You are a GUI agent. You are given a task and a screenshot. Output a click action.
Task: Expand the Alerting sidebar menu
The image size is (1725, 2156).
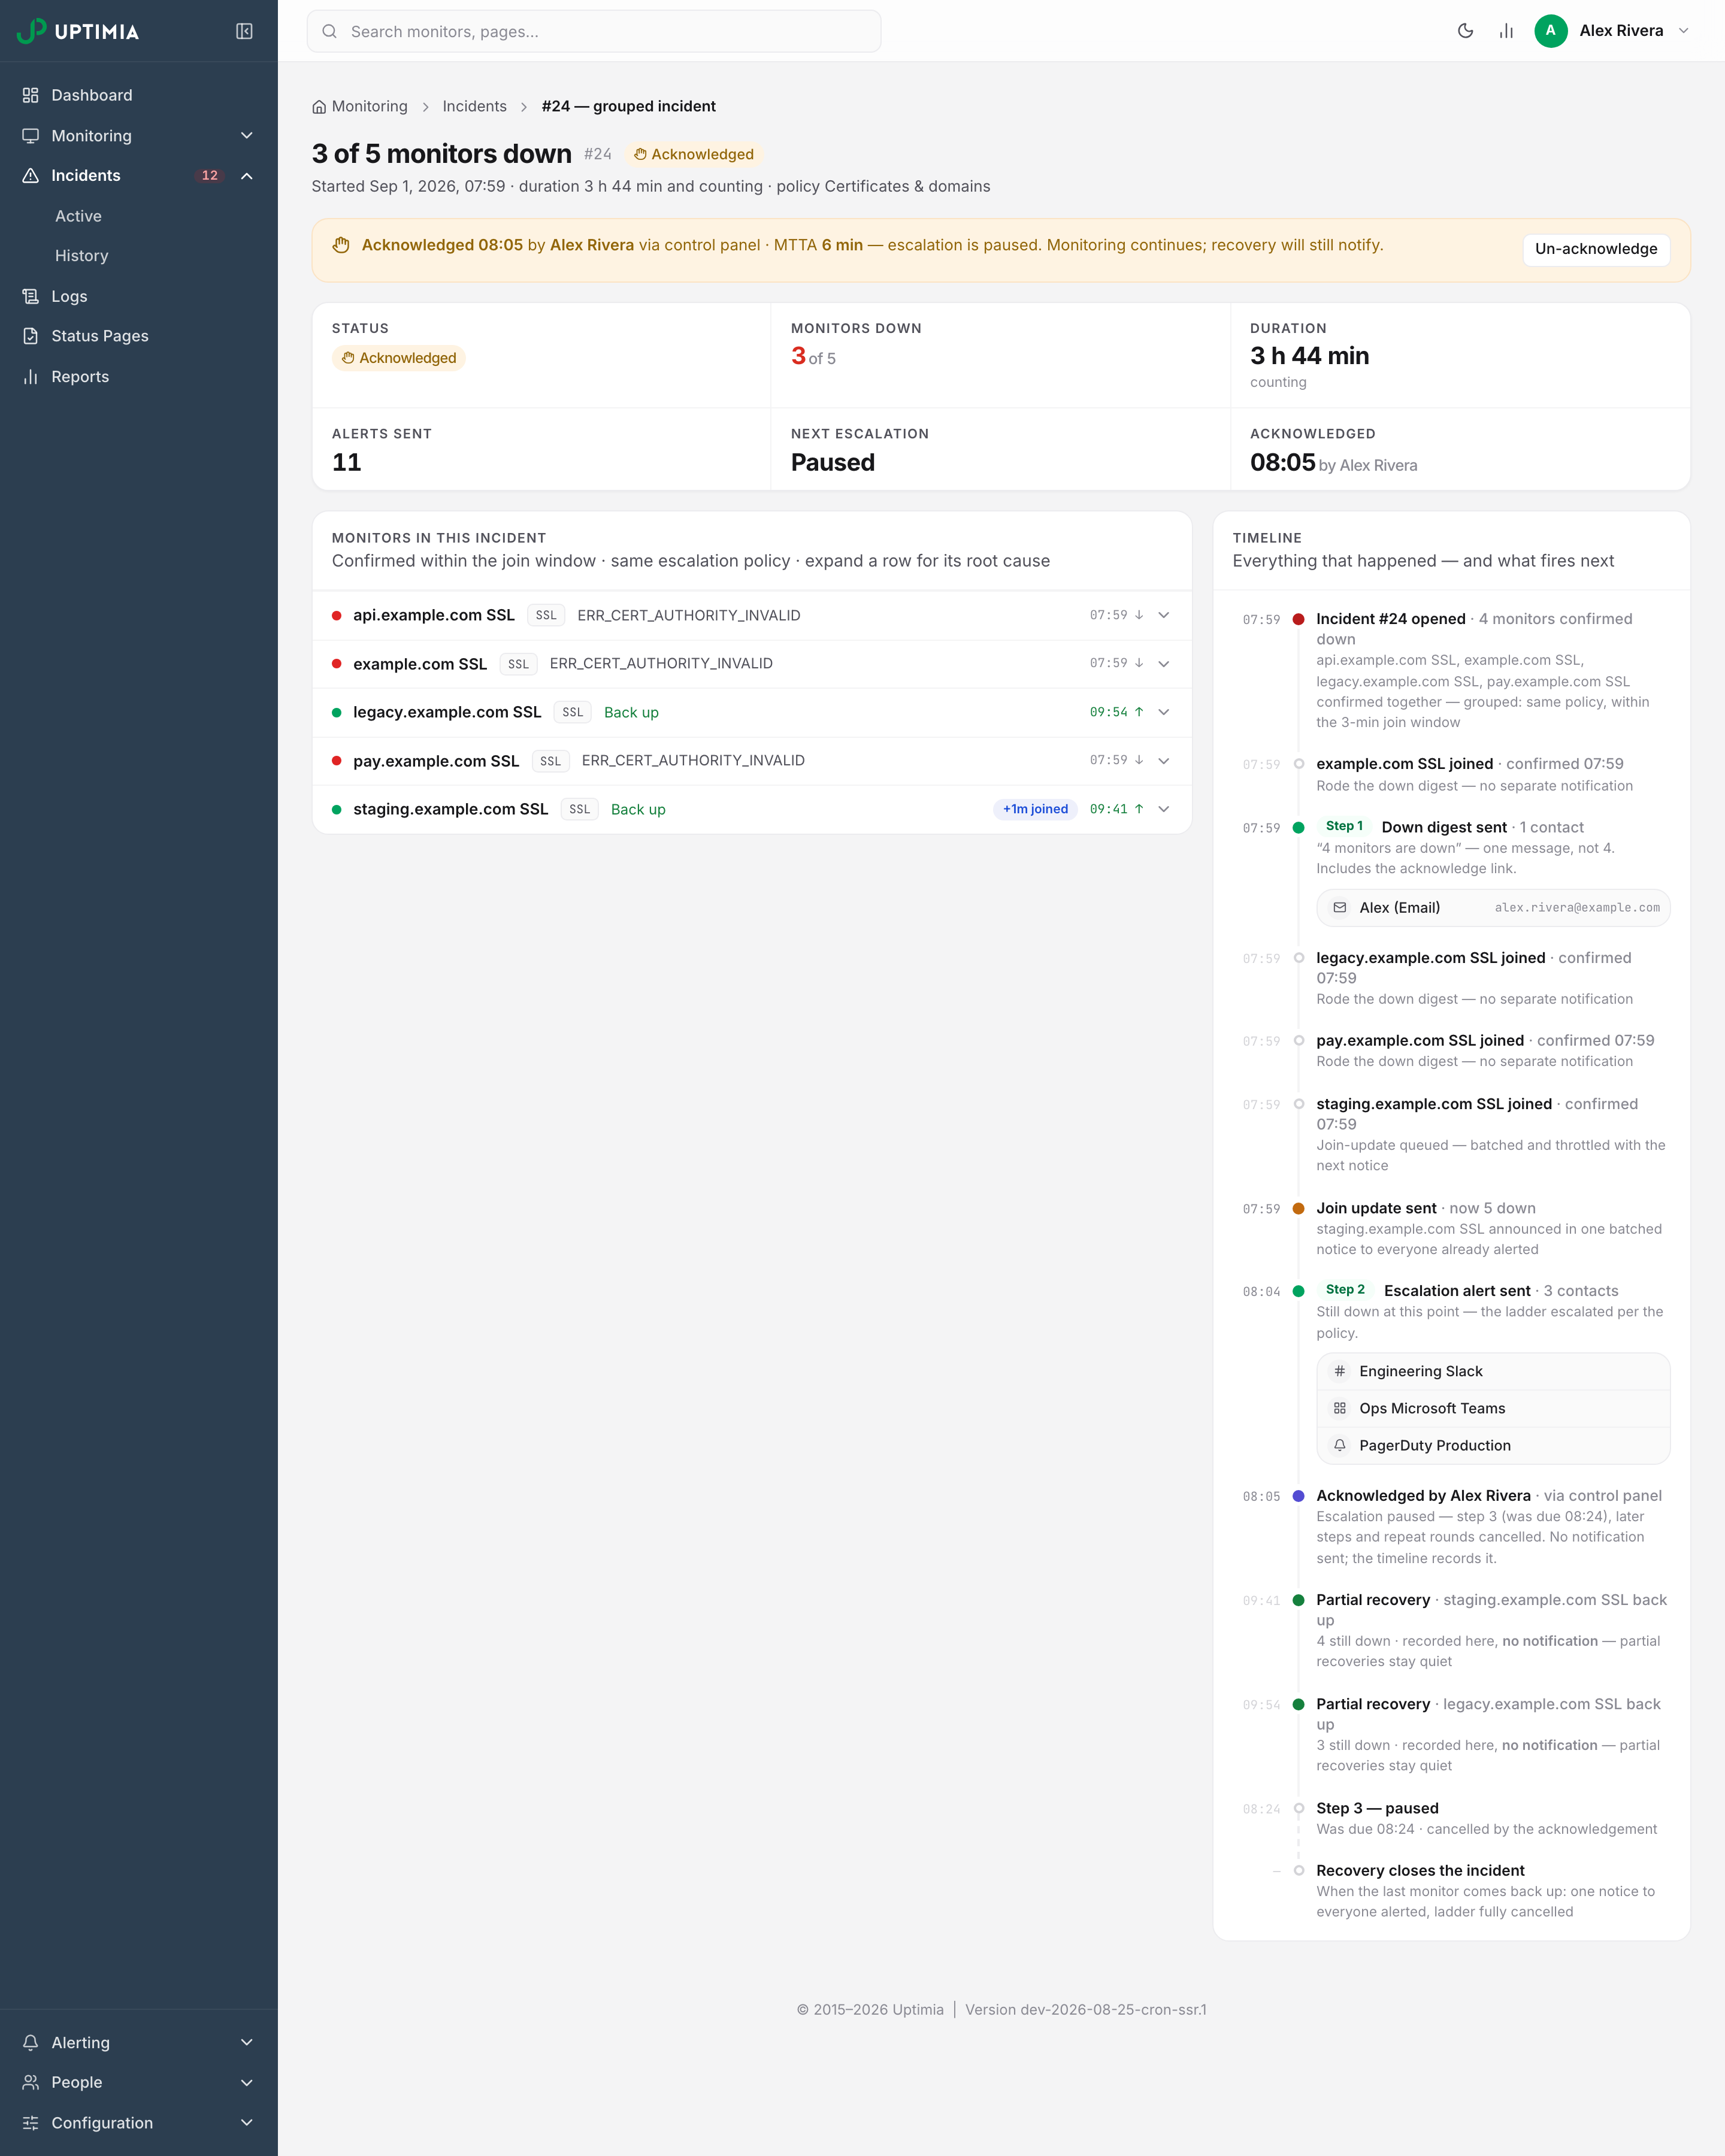coord(138,2042)
